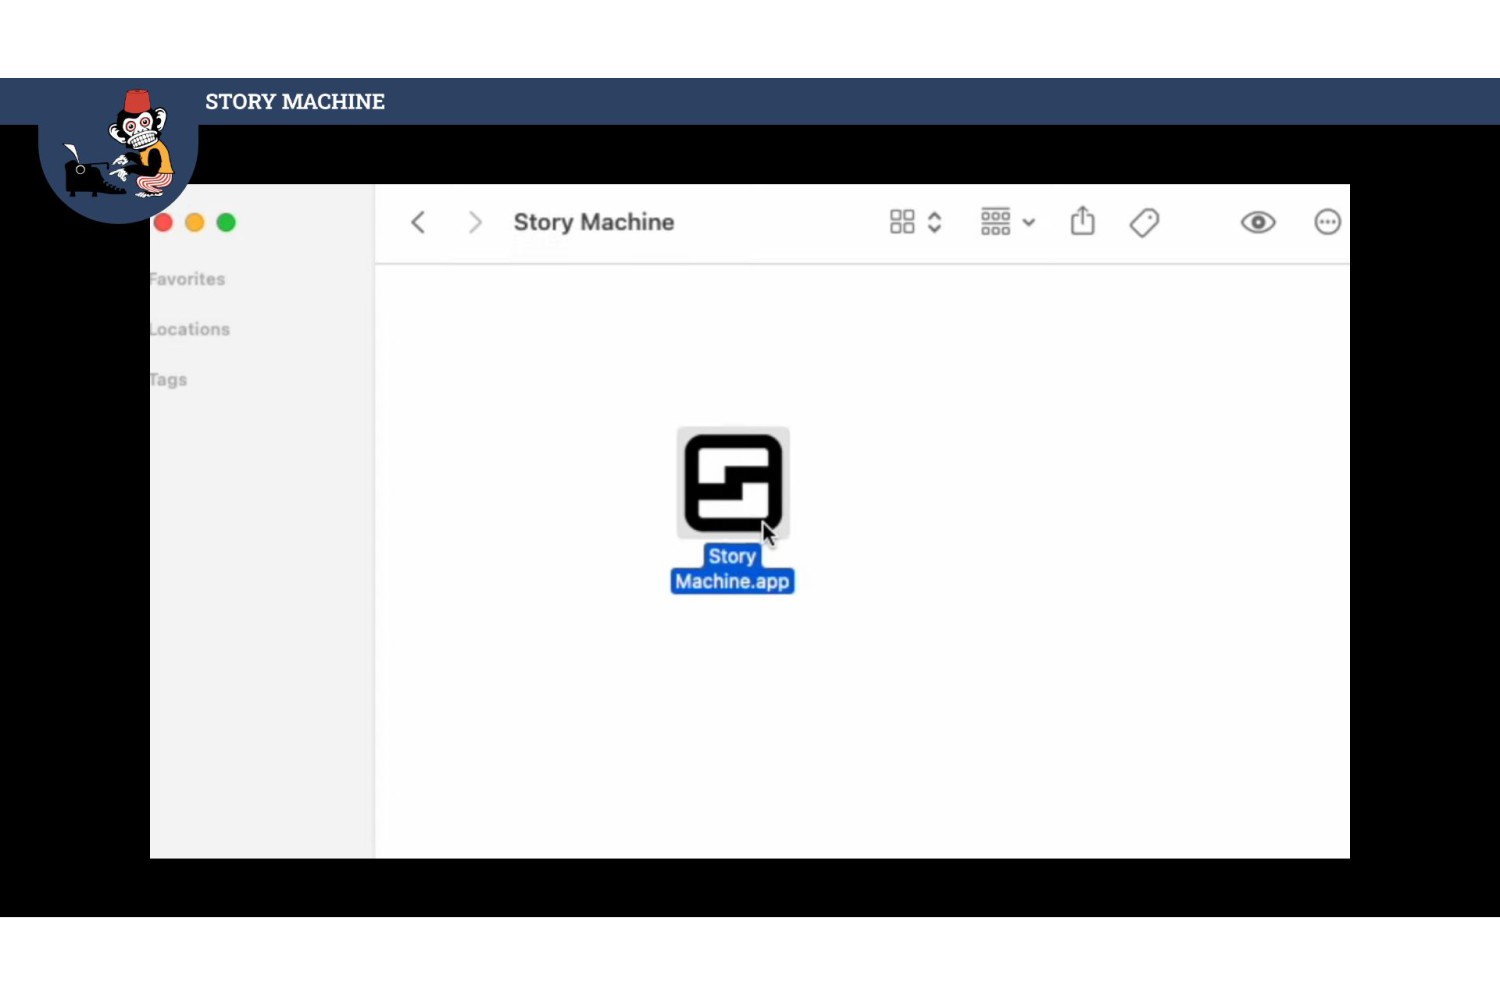Expand the Locations sidebar section
1500x1000 pixels.
pos(190,329)
